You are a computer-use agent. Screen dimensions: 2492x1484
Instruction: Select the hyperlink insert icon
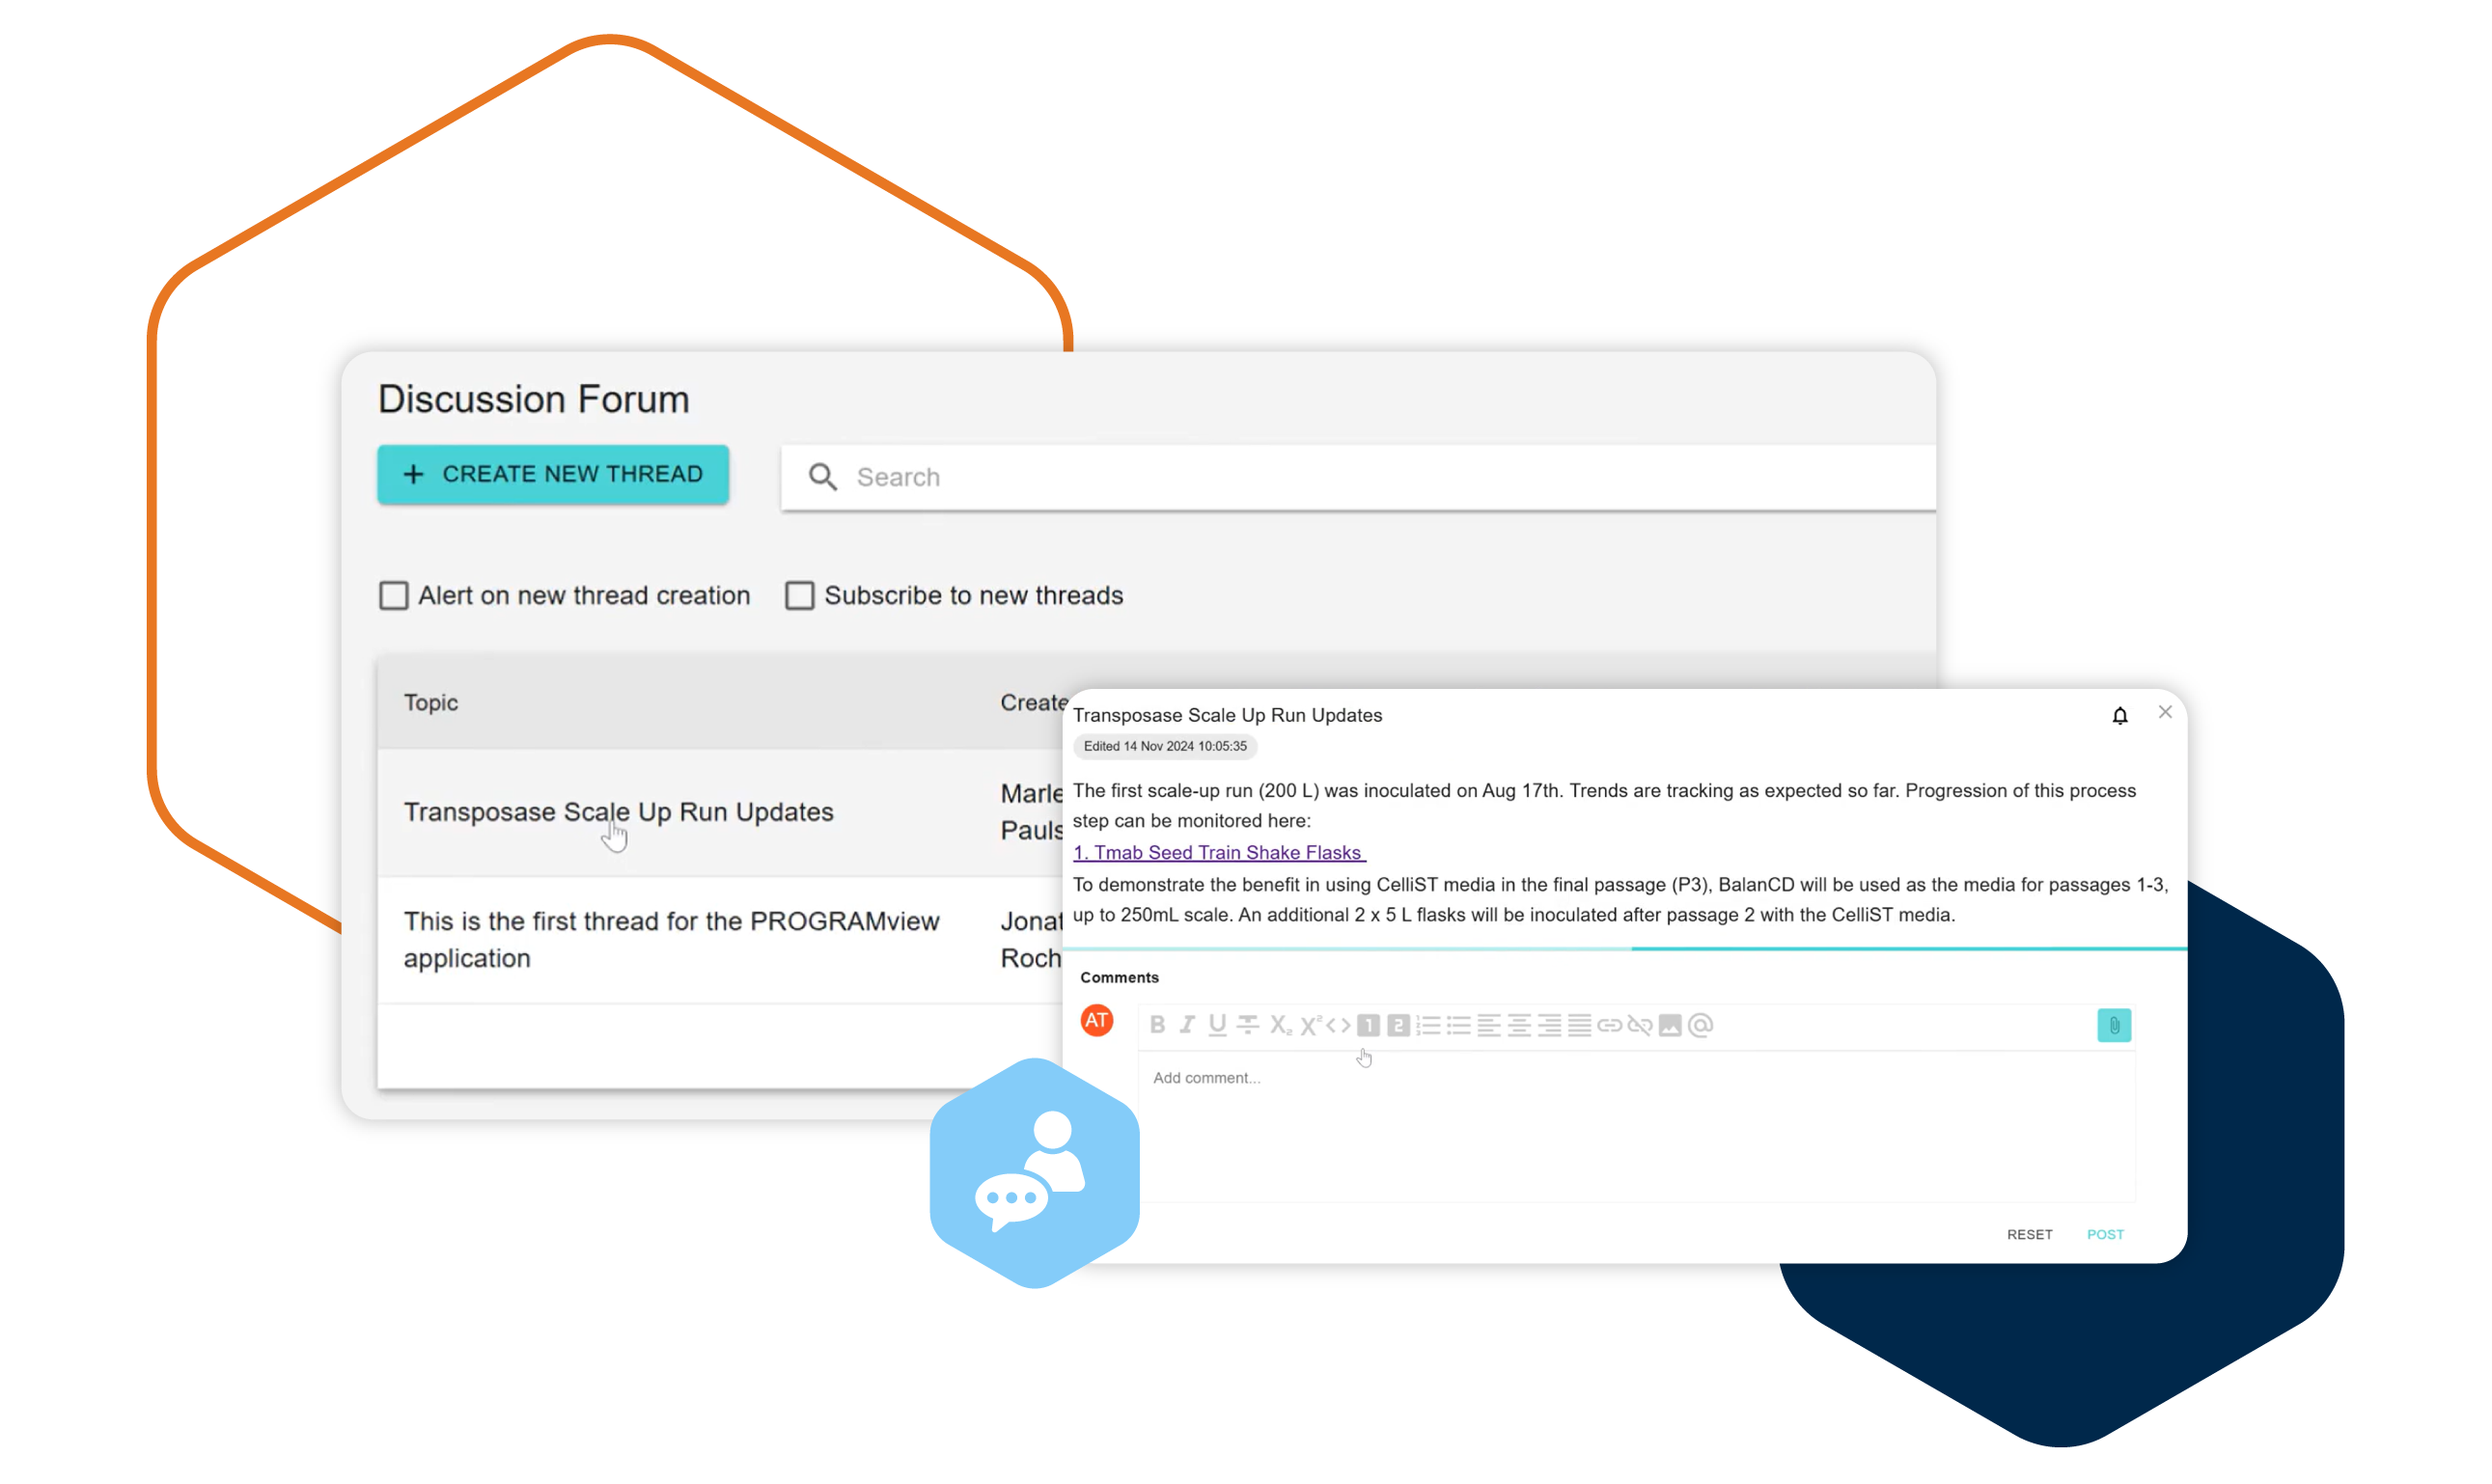click(1609, 1025)
